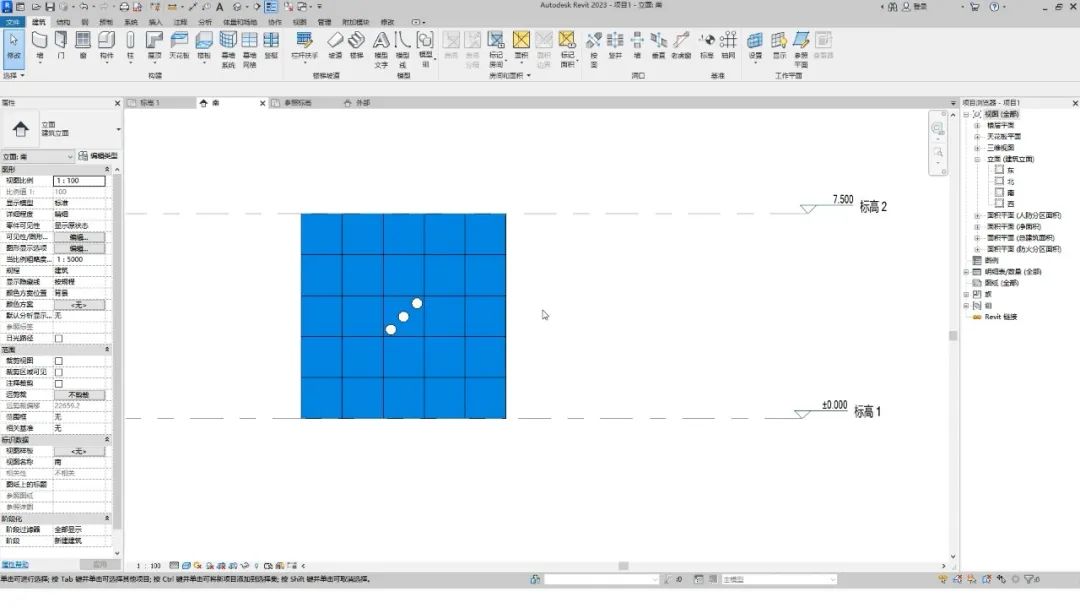Click Edit Type (编辑类型) button
Viewport: 1080px width, 608px height.
point(98,156)
